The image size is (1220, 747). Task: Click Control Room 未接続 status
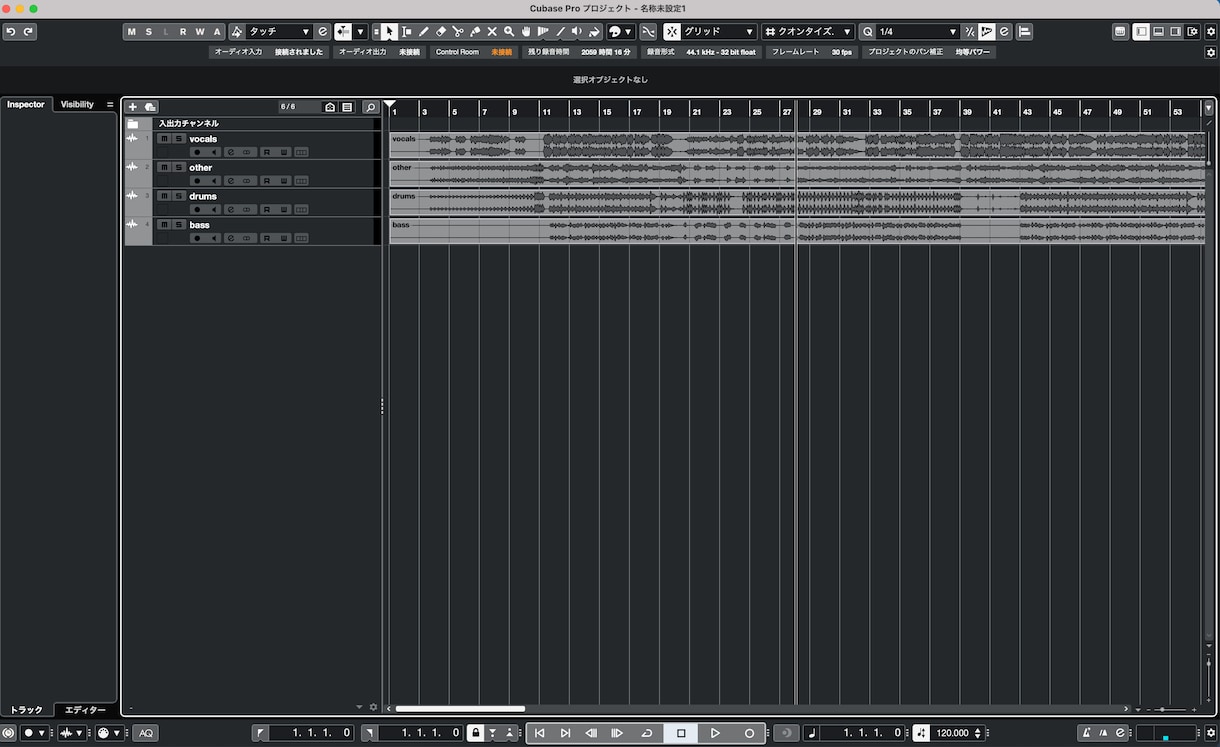(474, 52)
